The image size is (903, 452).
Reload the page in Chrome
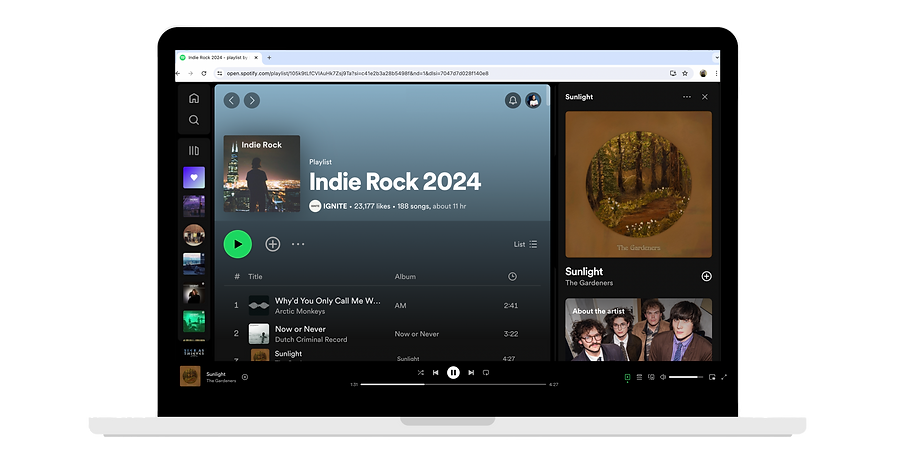click(x=204, y=73)
